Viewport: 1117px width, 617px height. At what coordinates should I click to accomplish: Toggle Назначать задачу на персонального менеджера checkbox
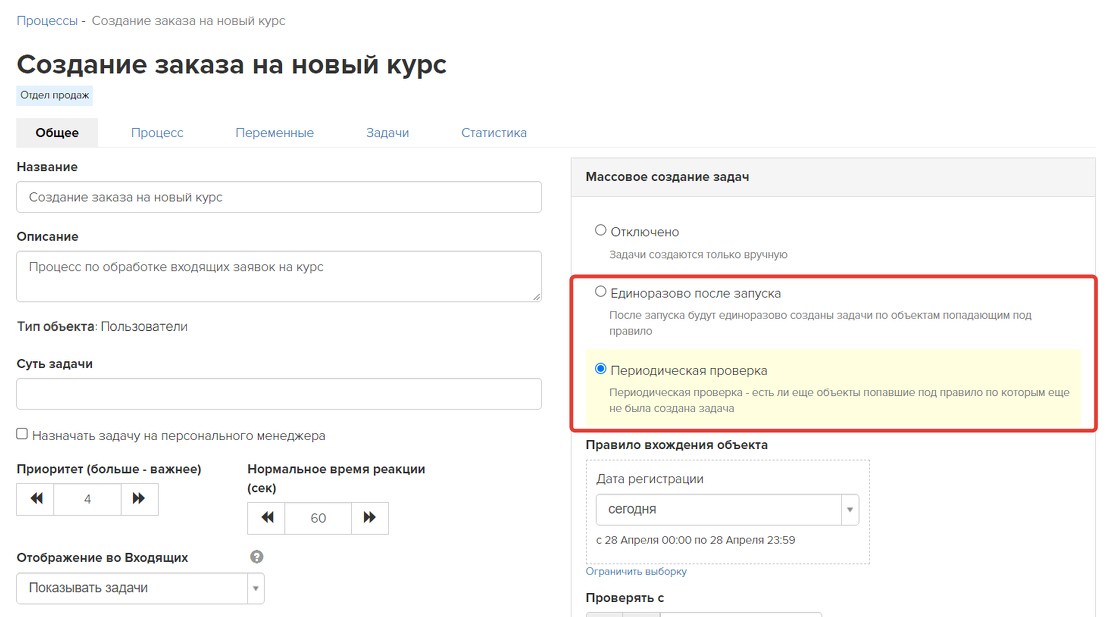coord(22,434)
